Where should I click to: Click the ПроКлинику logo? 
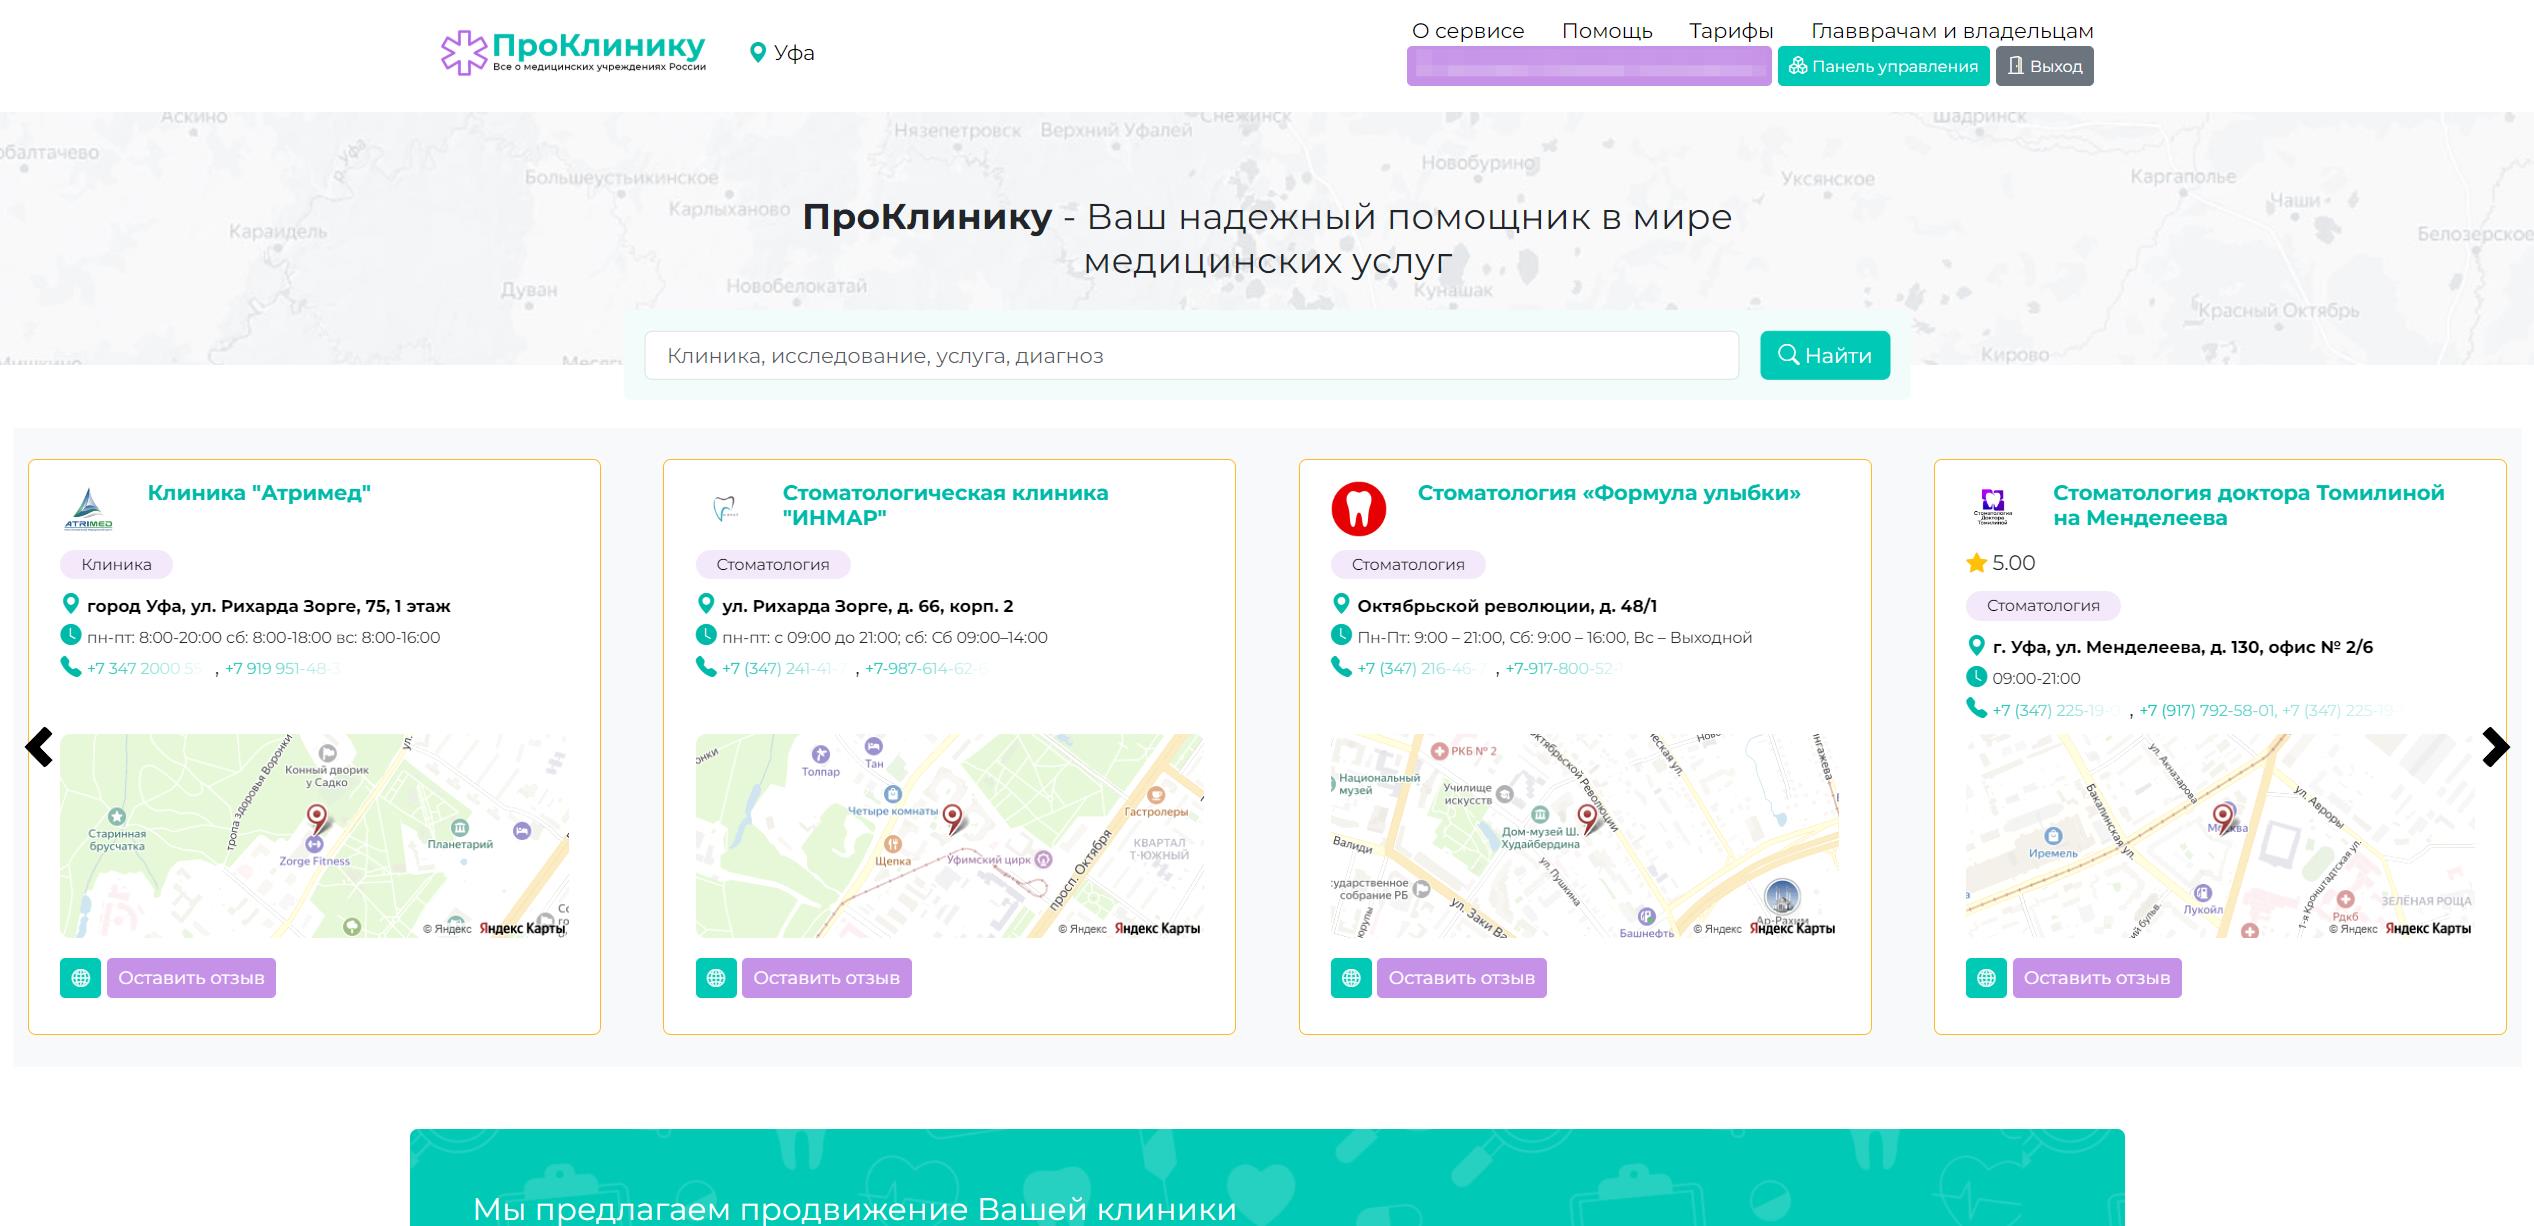pos(573,52)
